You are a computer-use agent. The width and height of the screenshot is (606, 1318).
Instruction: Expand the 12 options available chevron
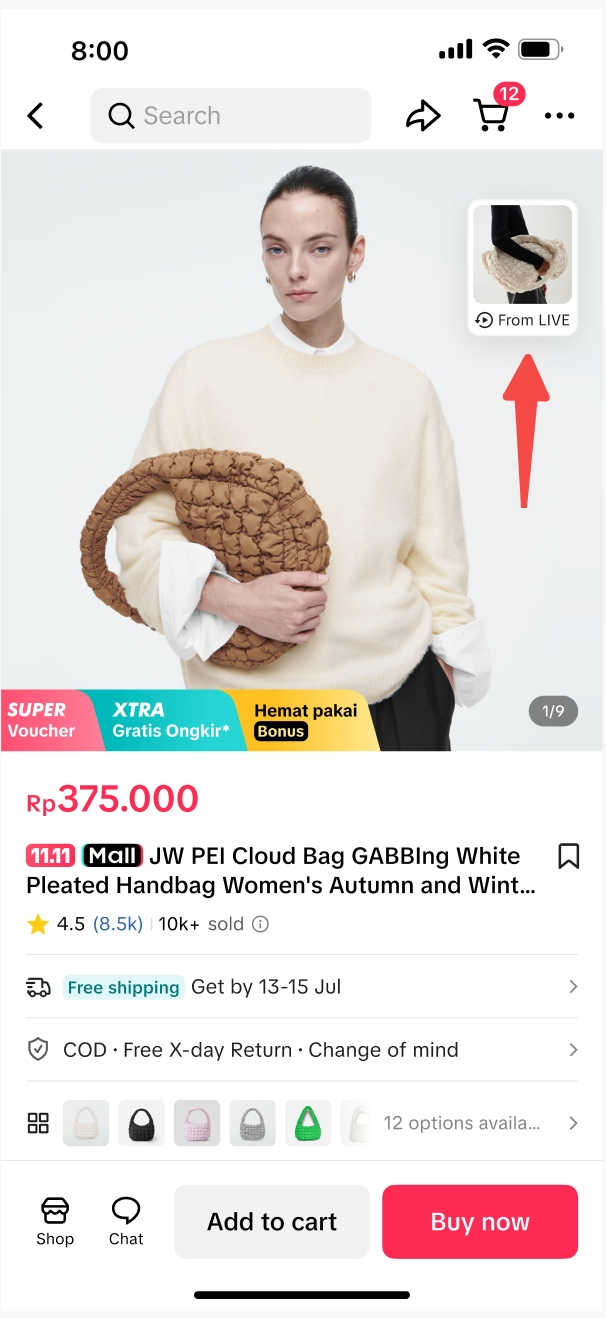(573, 1123)
